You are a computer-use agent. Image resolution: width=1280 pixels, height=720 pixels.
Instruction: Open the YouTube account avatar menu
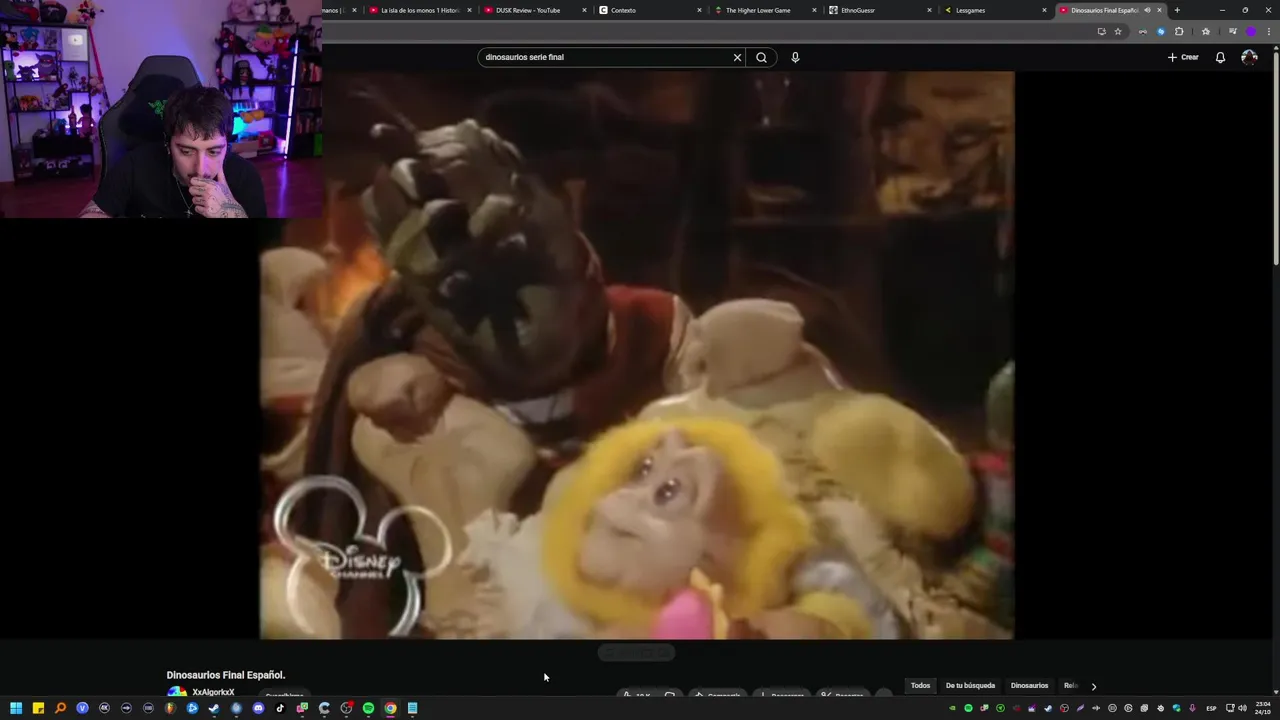pyautogui.click(x=1249, y=57)
